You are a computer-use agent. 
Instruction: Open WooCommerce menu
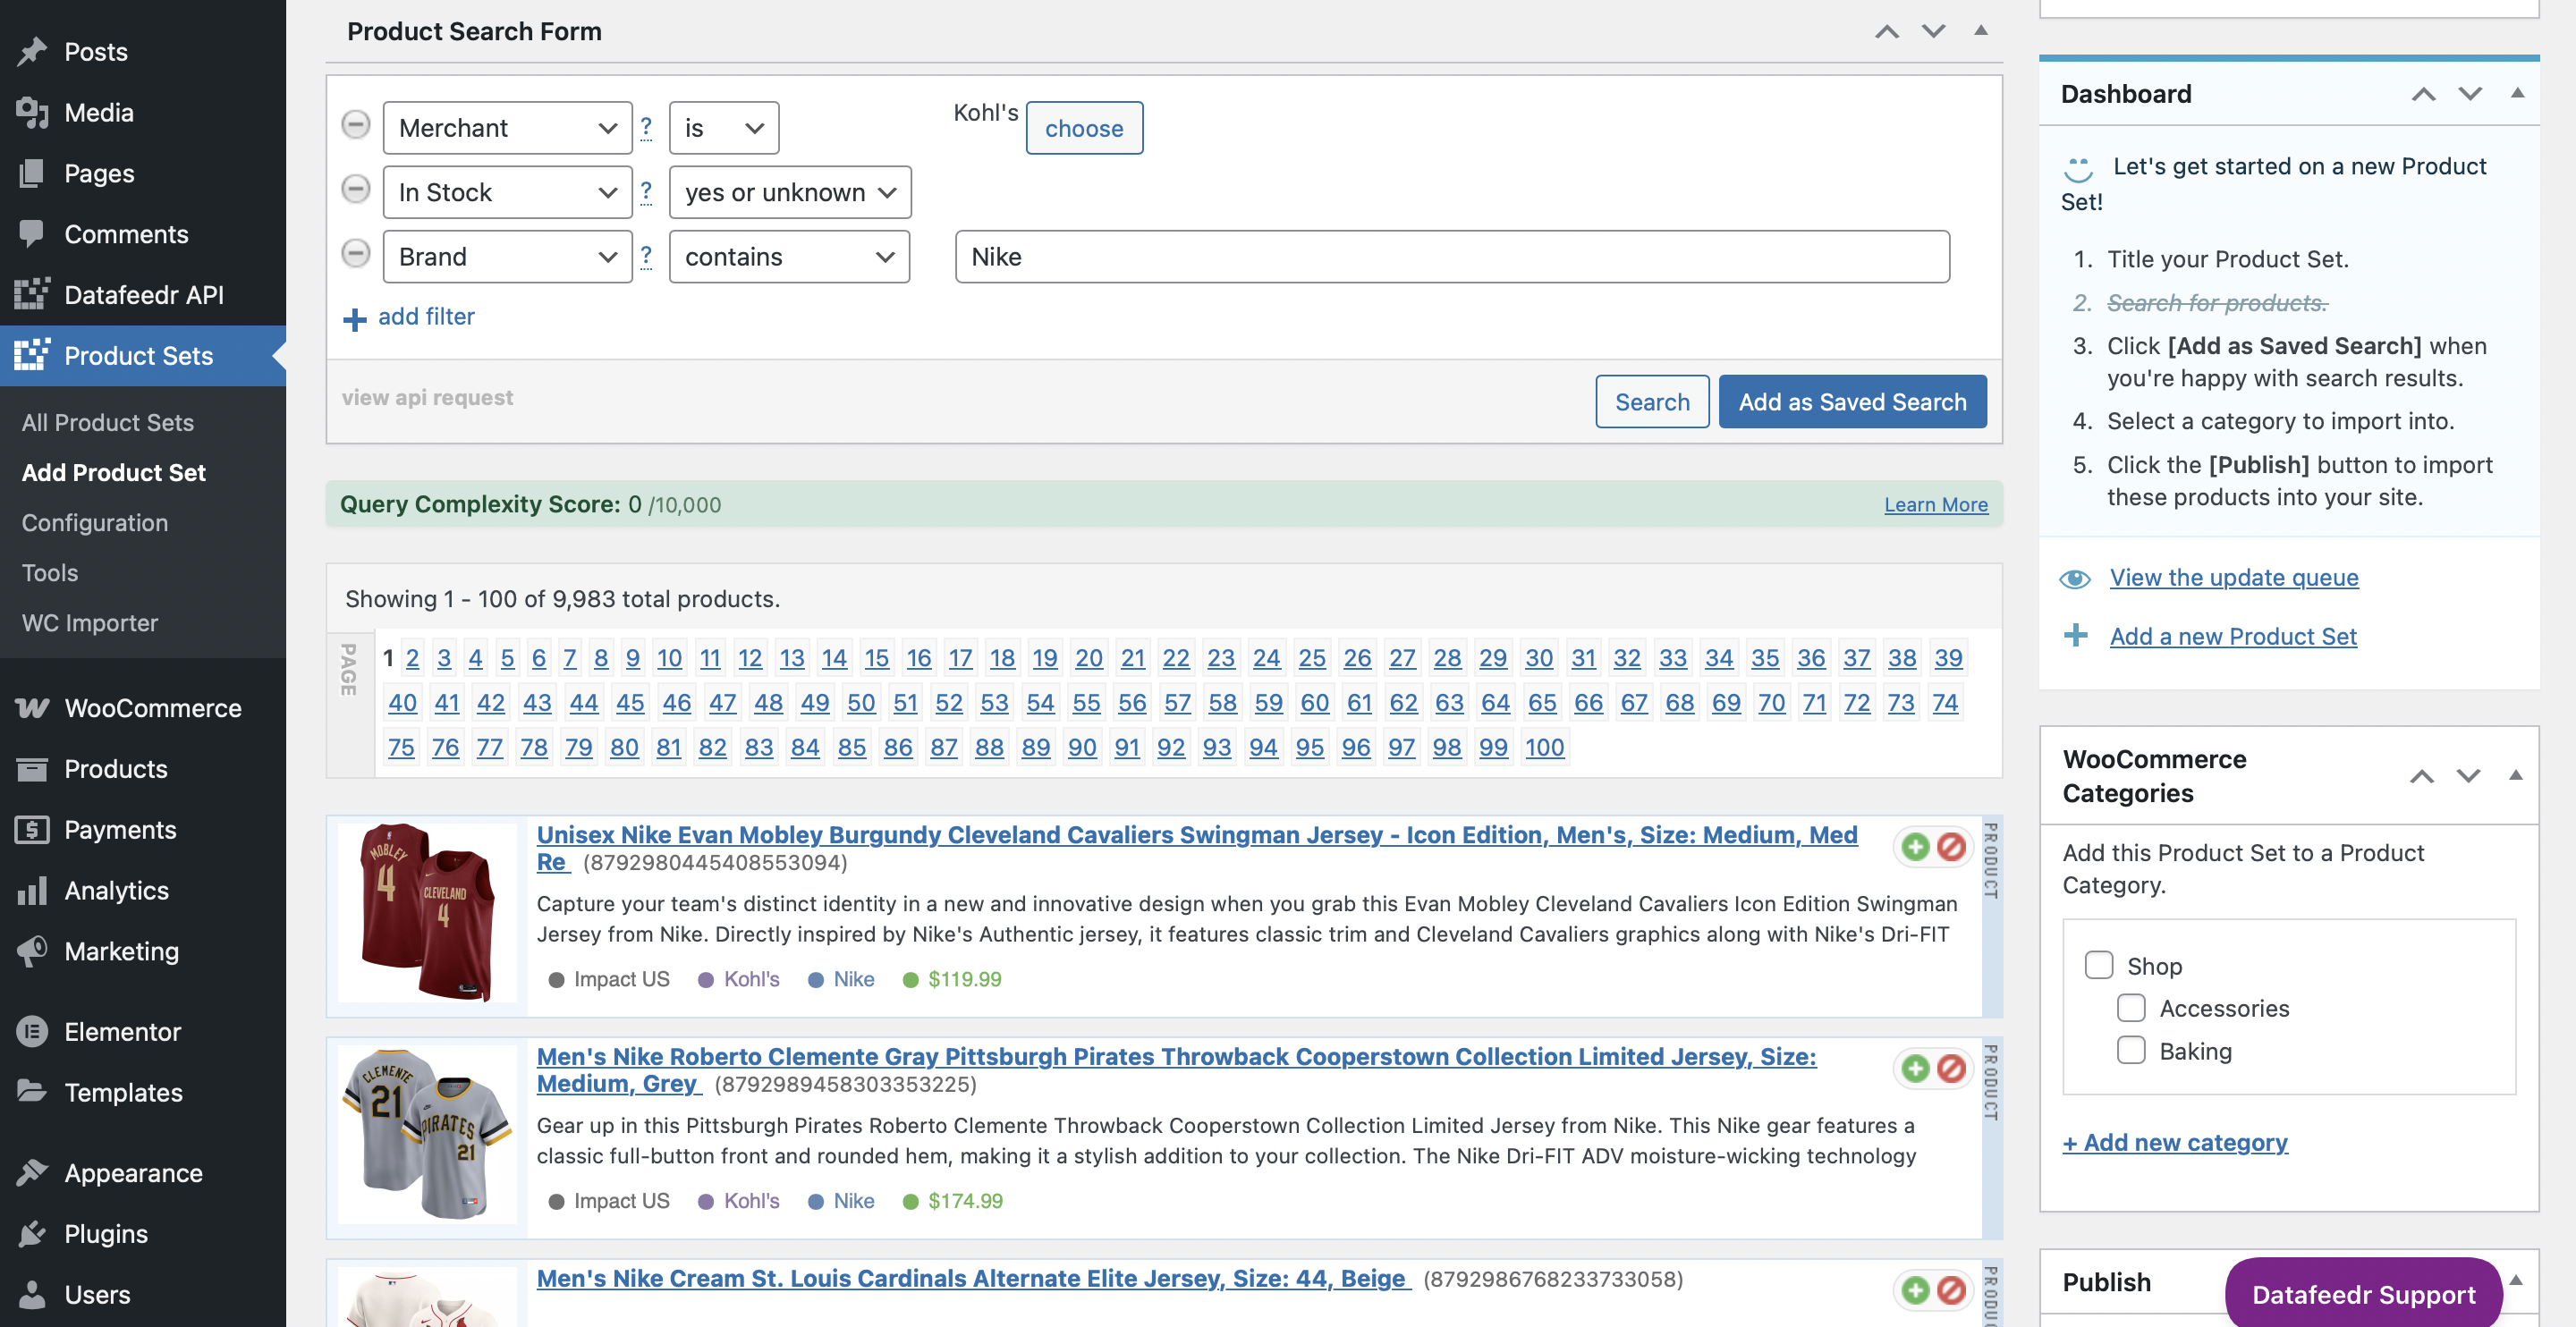(143, 708)
